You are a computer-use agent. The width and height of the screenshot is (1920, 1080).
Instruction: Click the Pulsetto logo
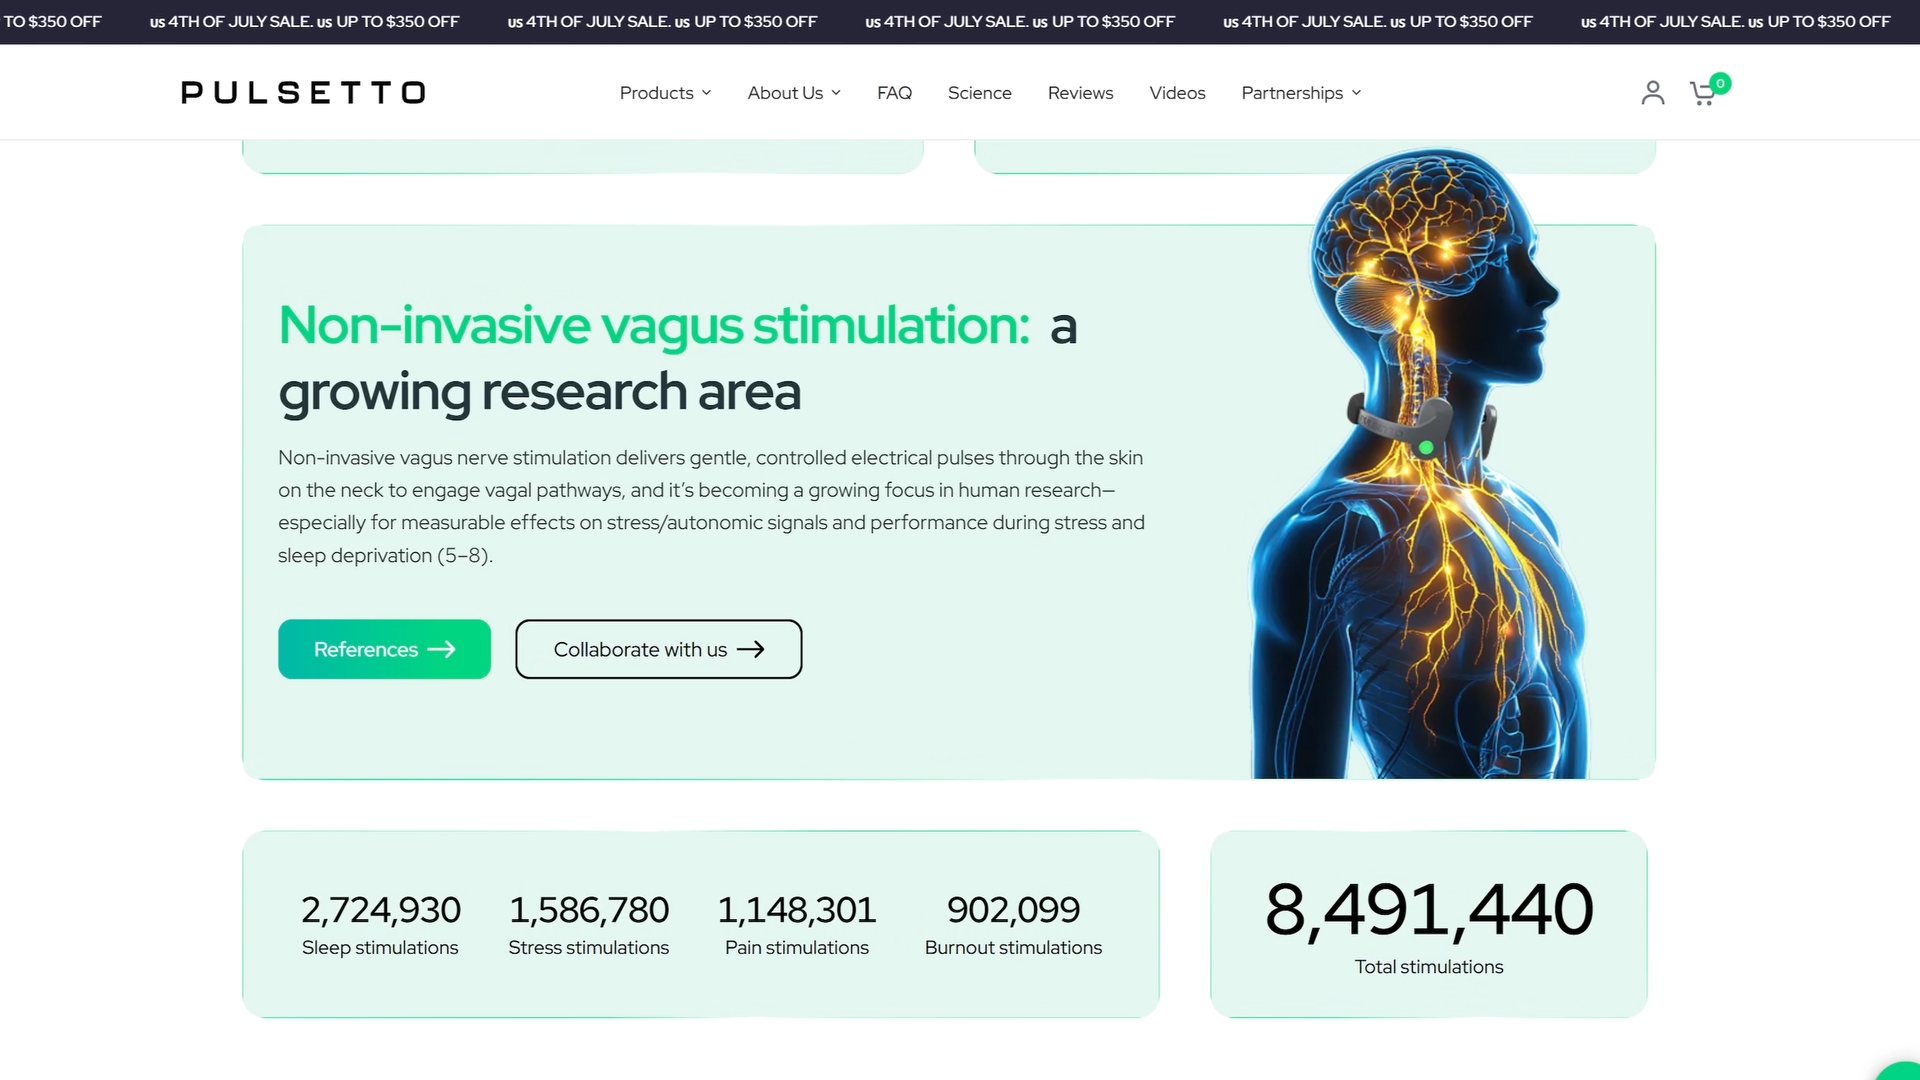(x=303, y=93)
